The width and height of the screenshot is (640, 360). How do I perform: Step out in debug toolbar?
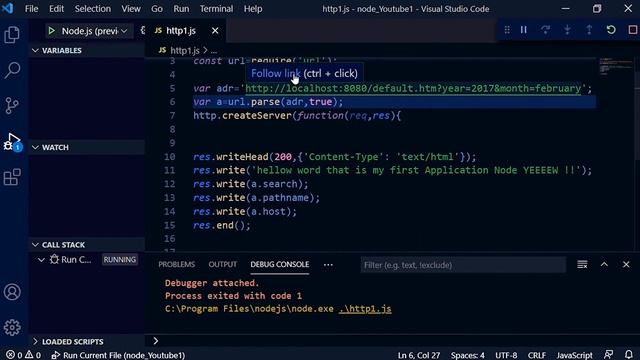[589, 30]
